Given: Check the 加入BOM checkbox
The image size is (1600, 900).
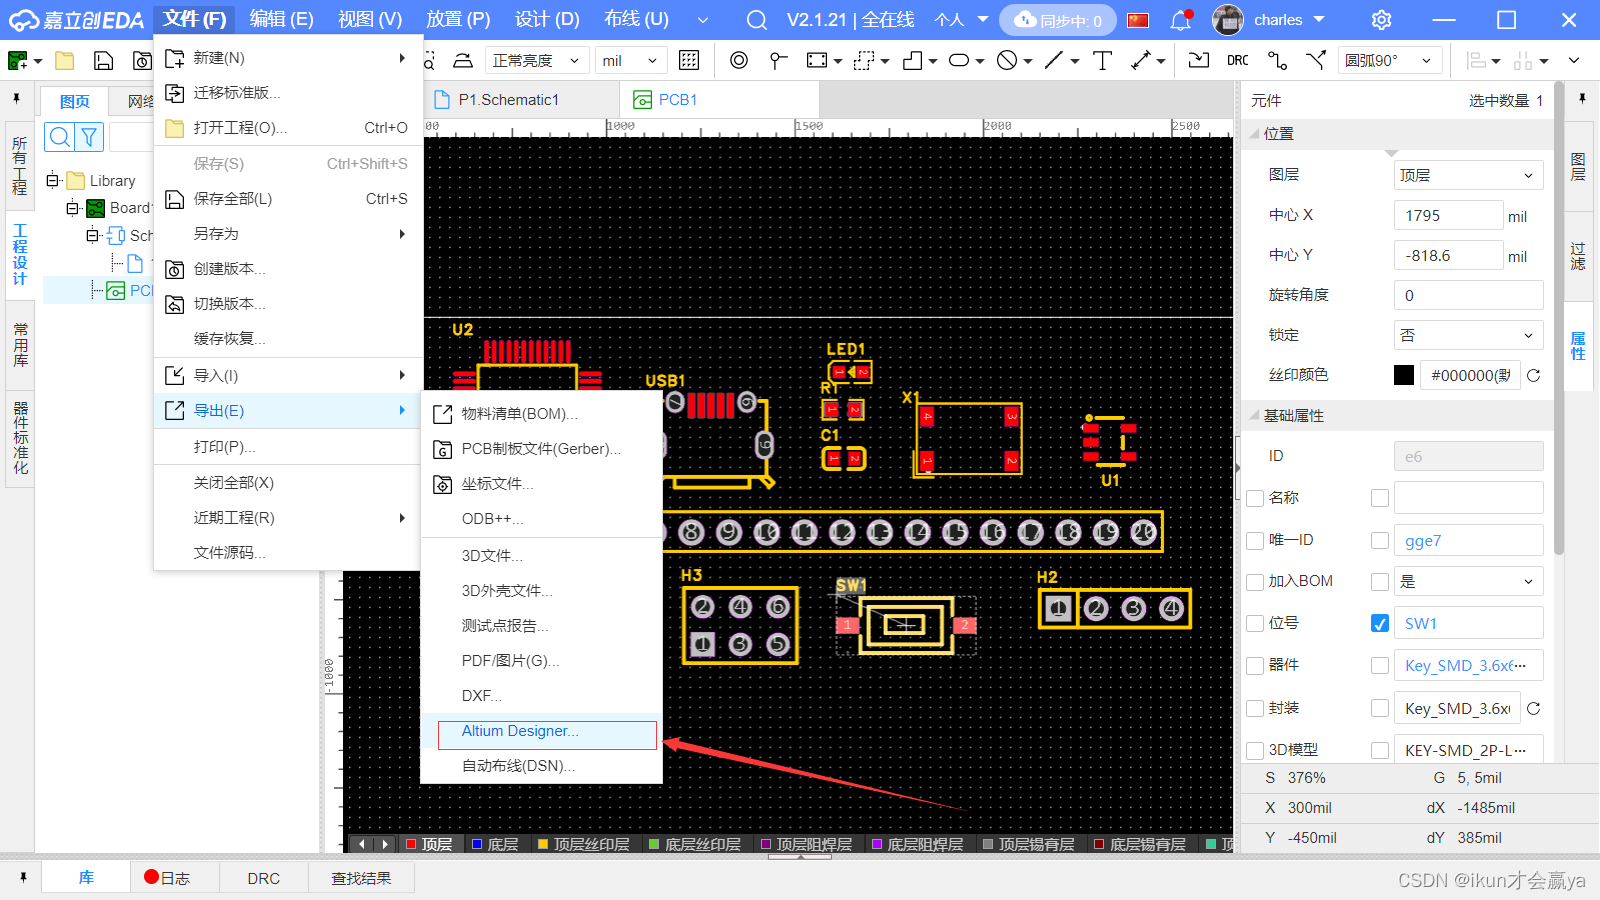Looking at the screenshot, I should click(1256, 581).
